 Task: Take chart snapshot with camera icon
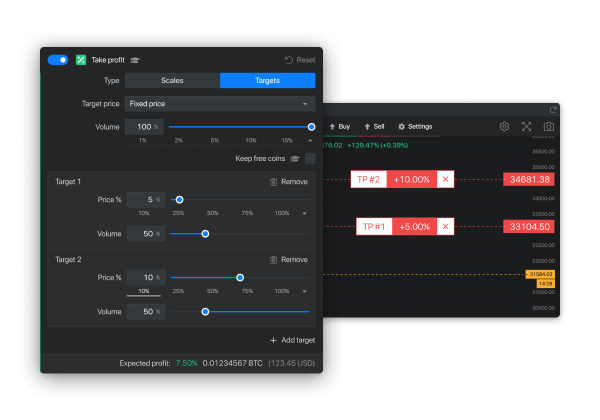549,127
